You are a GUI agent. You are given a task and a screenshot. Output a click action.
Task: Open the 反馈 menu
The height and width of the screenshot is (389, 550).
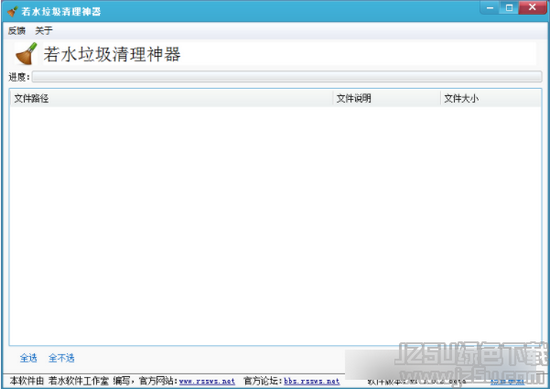16,31
